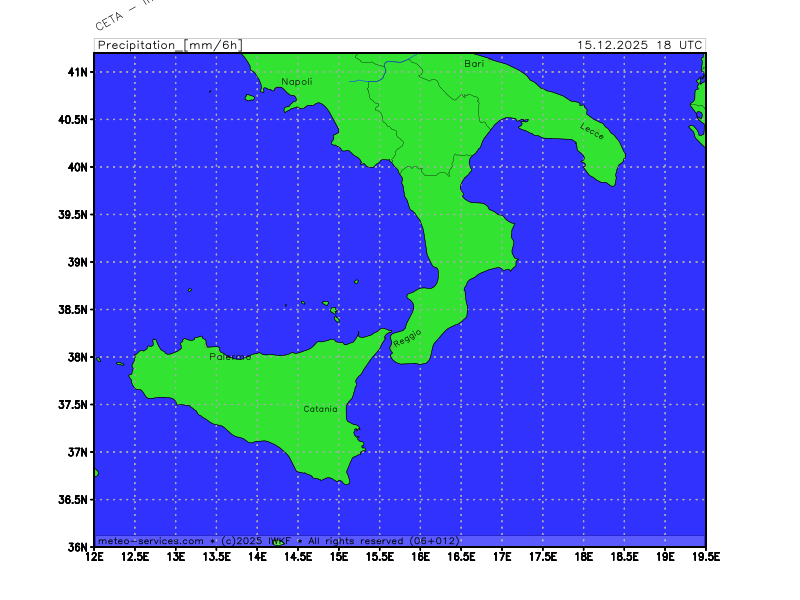
Task: Click the Precipitation [mm/6h] title
Action: (169, 45)
